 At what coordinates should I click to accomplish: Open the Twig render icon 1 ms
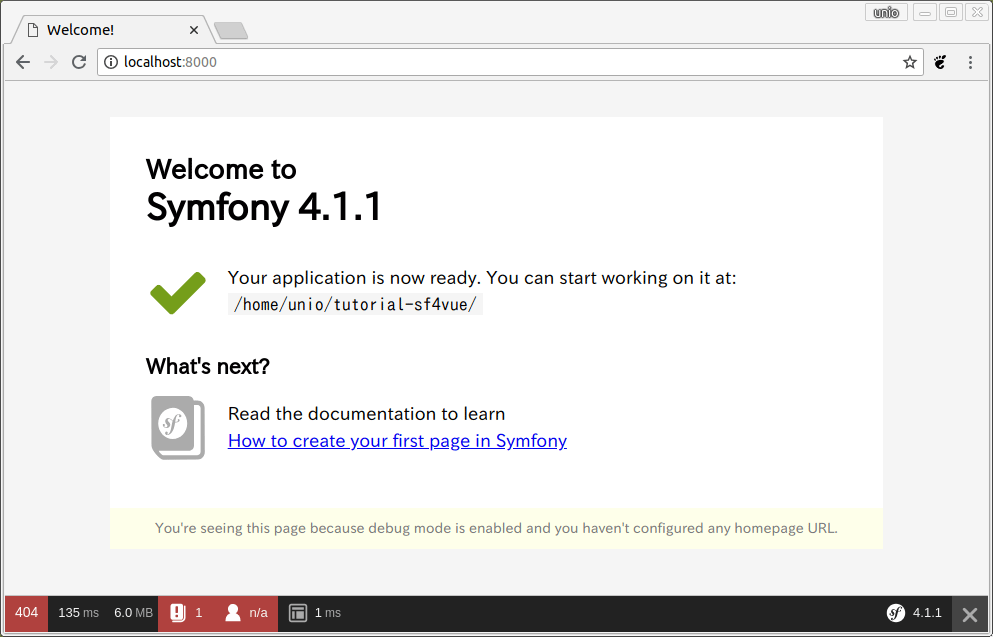[x=315, y=613]
